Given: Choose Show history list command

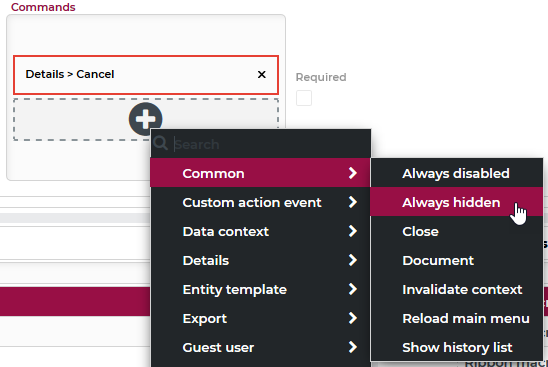Looking at the screenshot, I should tap(456, 347).
